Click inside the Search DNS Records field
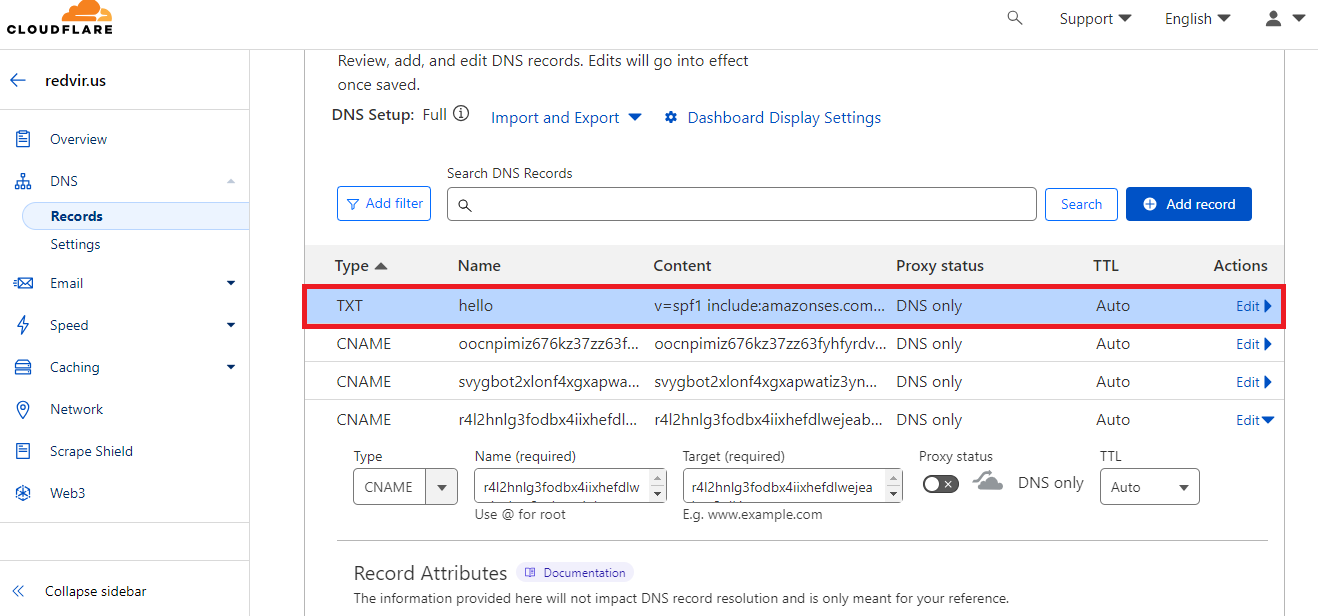The width and height of the screenshot is (1318, 616). [x=742, y=204]
